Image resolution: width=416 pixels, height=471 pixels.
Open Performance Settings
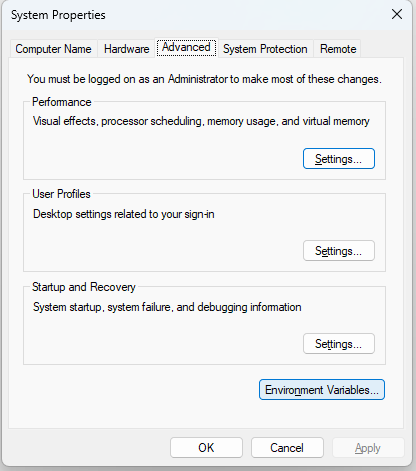click(339, 159)
